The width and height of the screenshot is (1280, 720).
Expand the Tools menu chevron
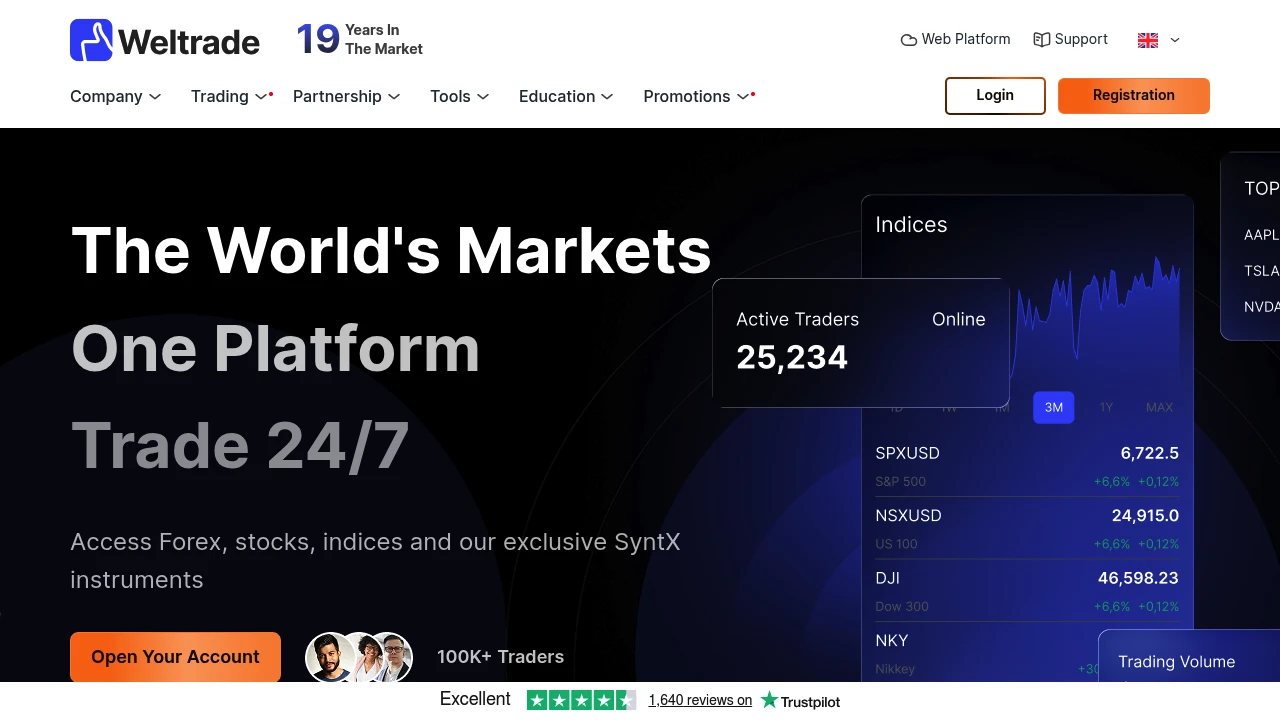pyautogui.click(x=483, y=97)
